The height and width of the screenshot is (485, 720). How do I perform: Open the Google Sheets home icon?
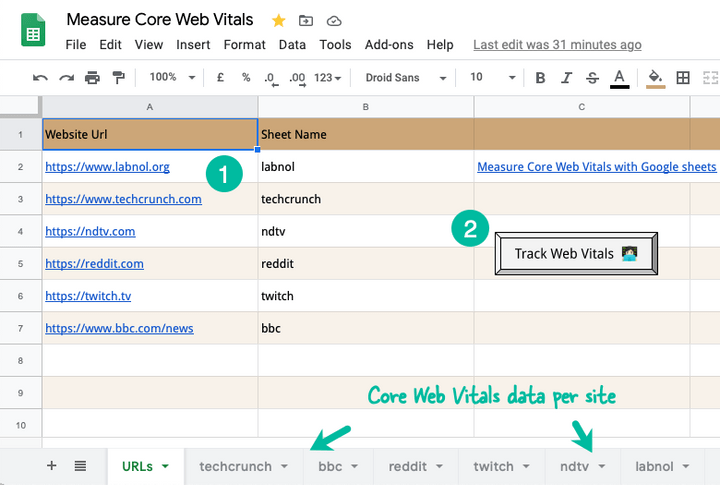point(33,30)
